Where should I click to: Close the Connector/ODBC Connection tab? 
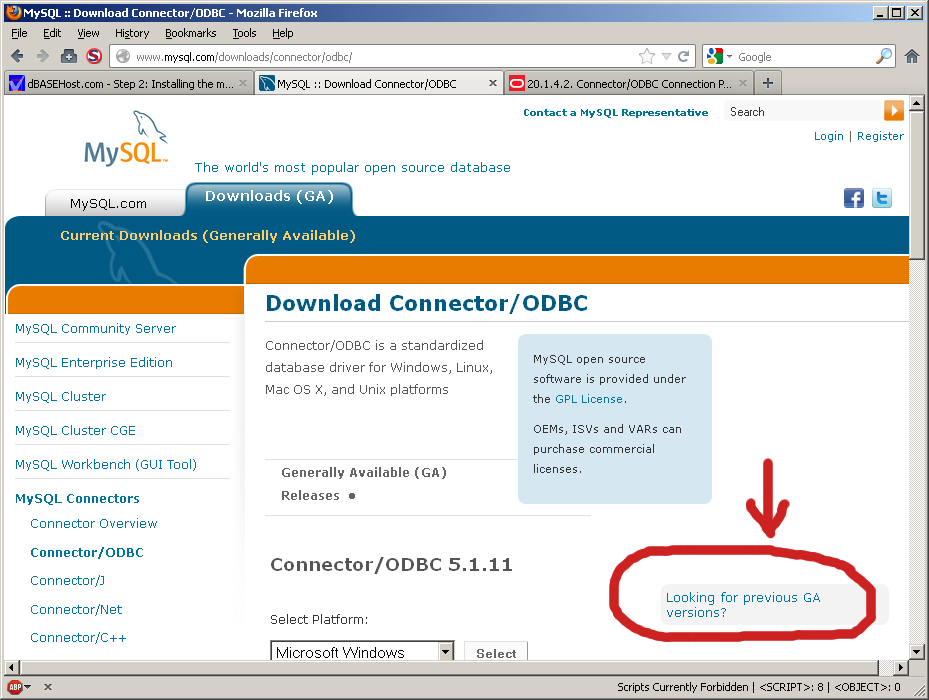tap(742, 83)
